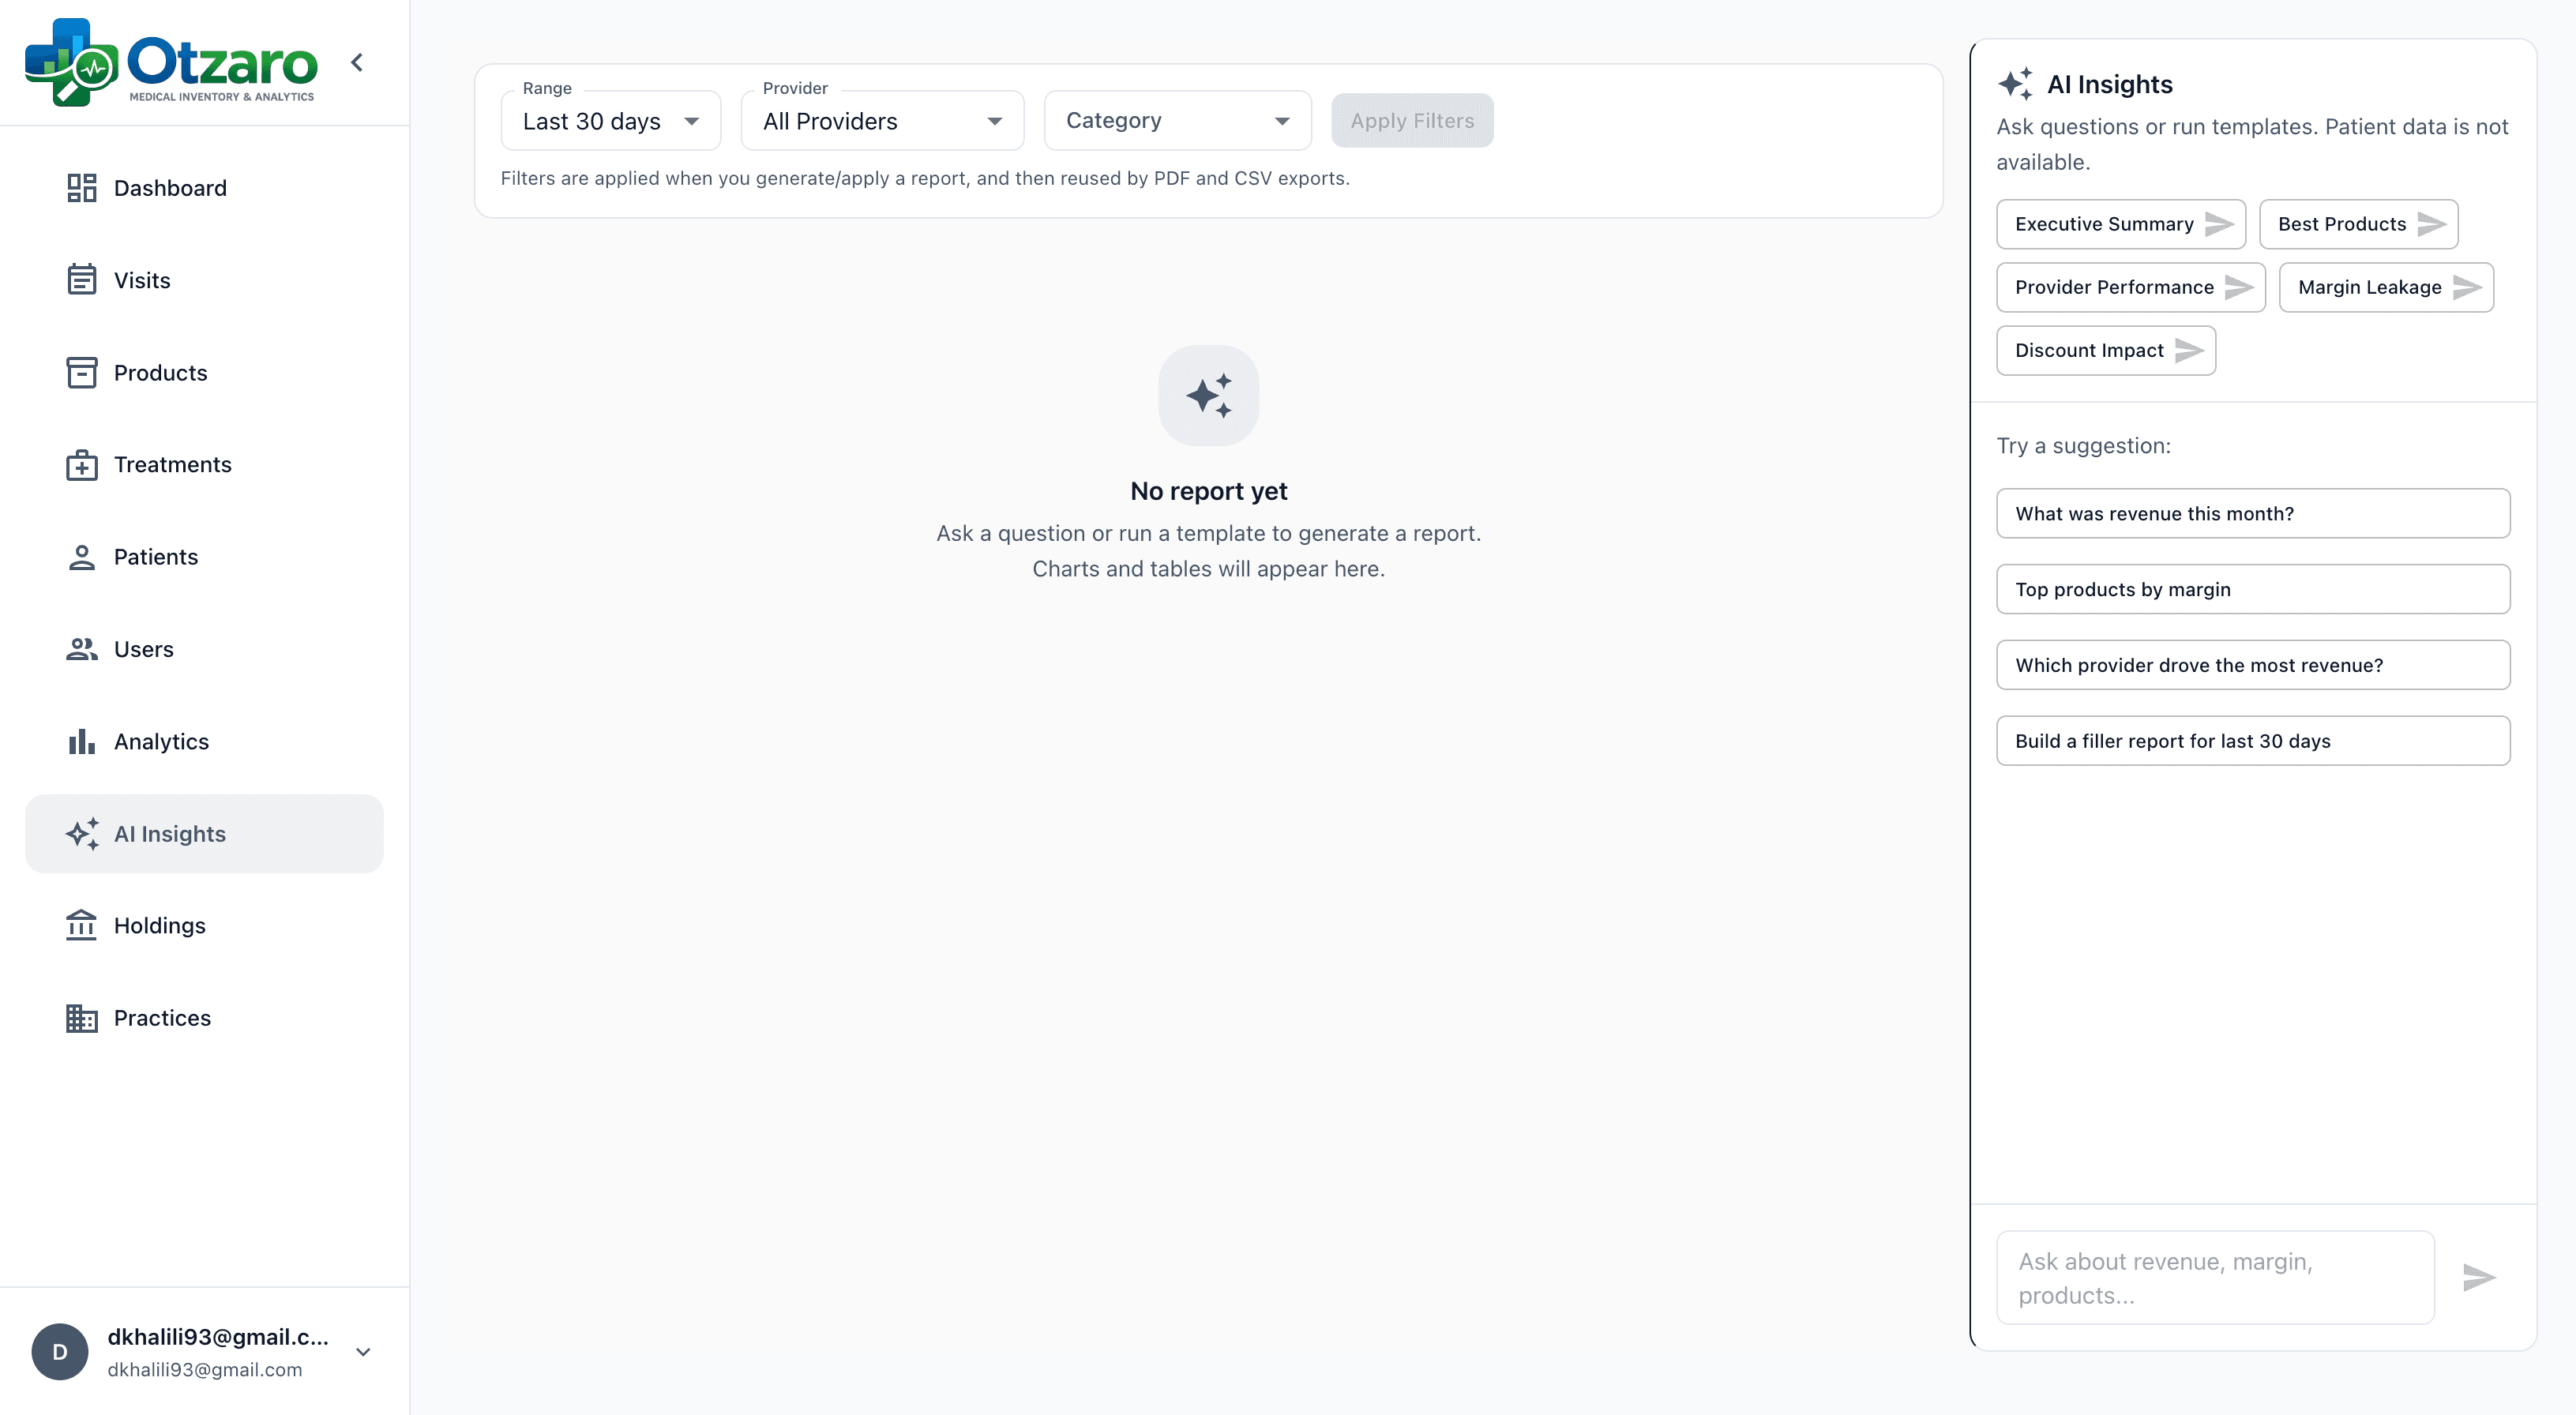Viewport: 2576px width, 1415px height.
Task: Collapse the sidebar with the left chevron
Action: [357, 62]
